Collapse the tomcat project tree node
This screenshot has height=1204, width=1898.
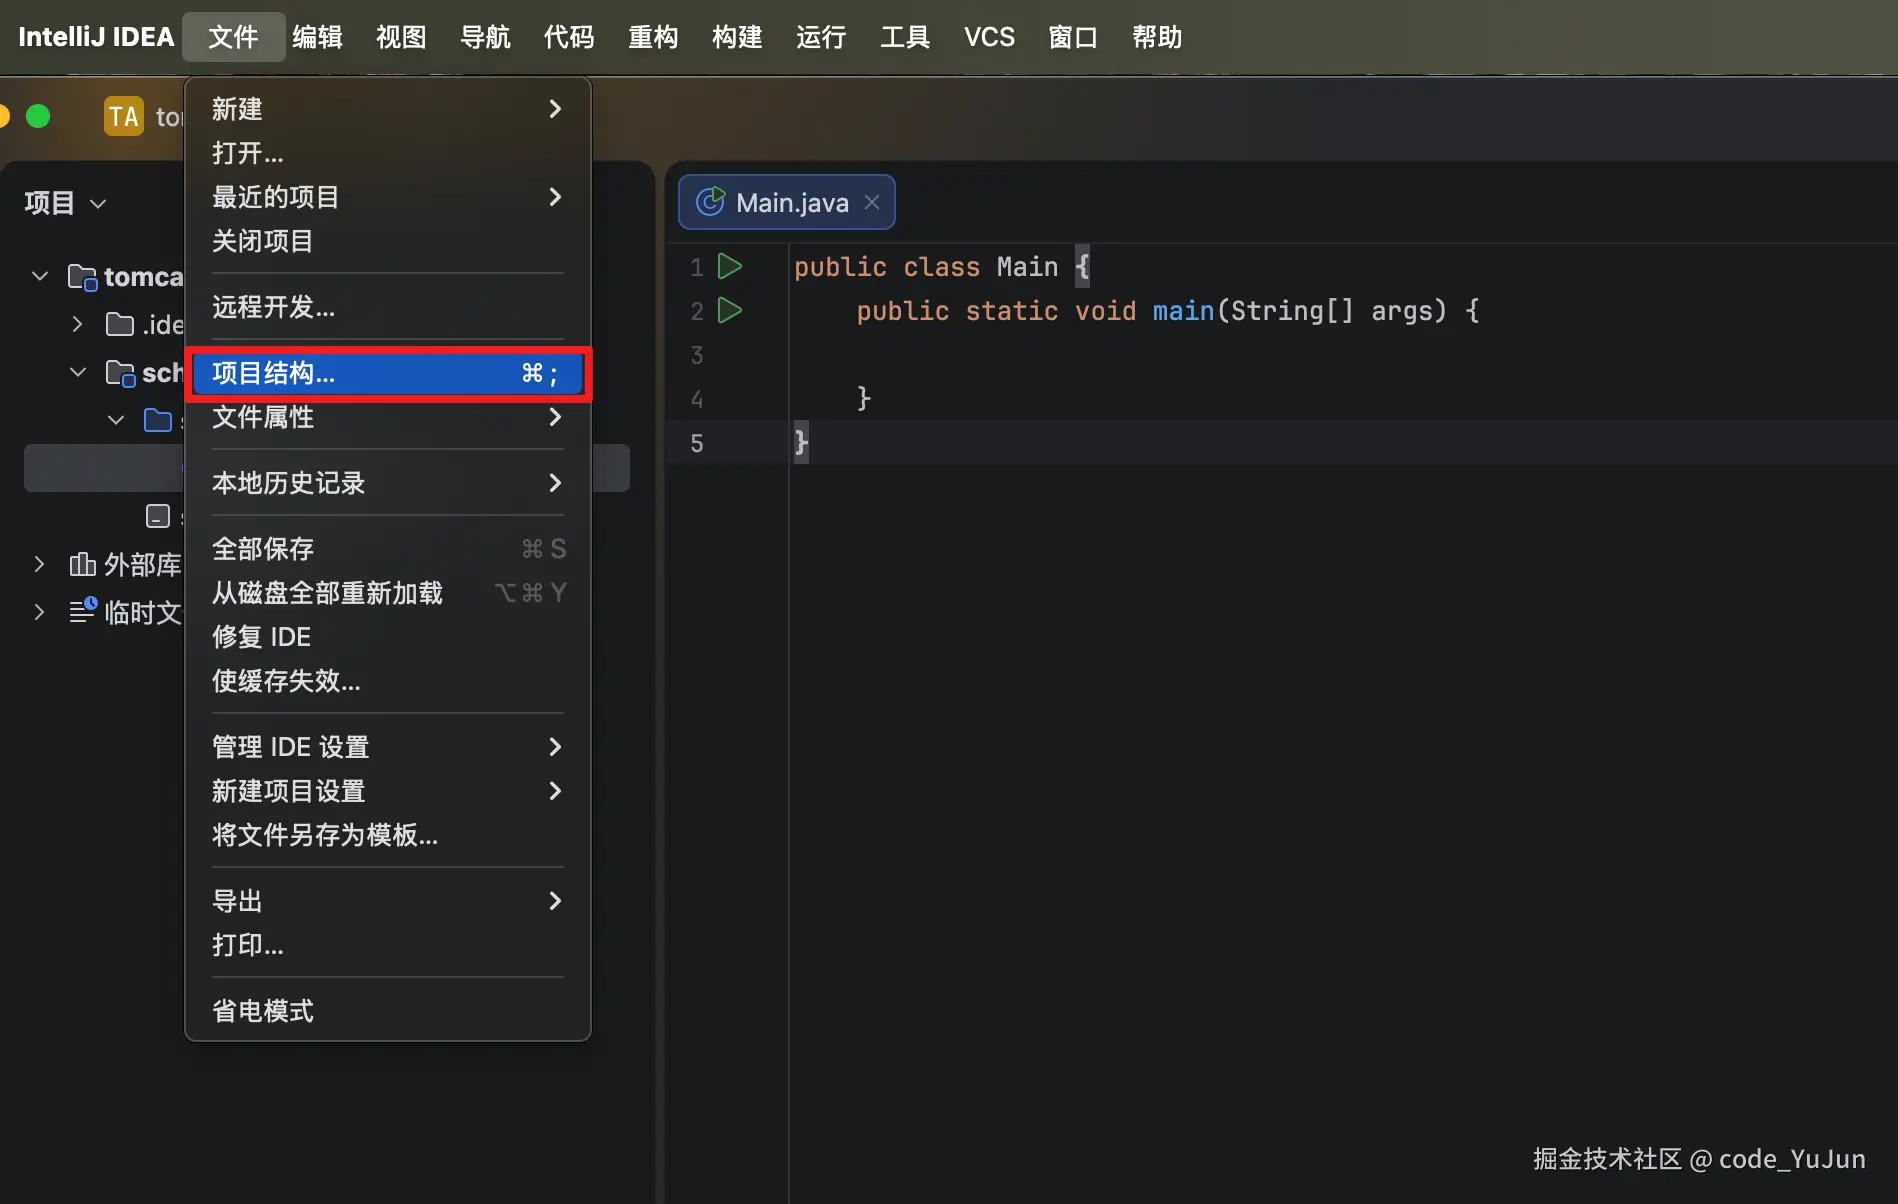tap(40, 276)
